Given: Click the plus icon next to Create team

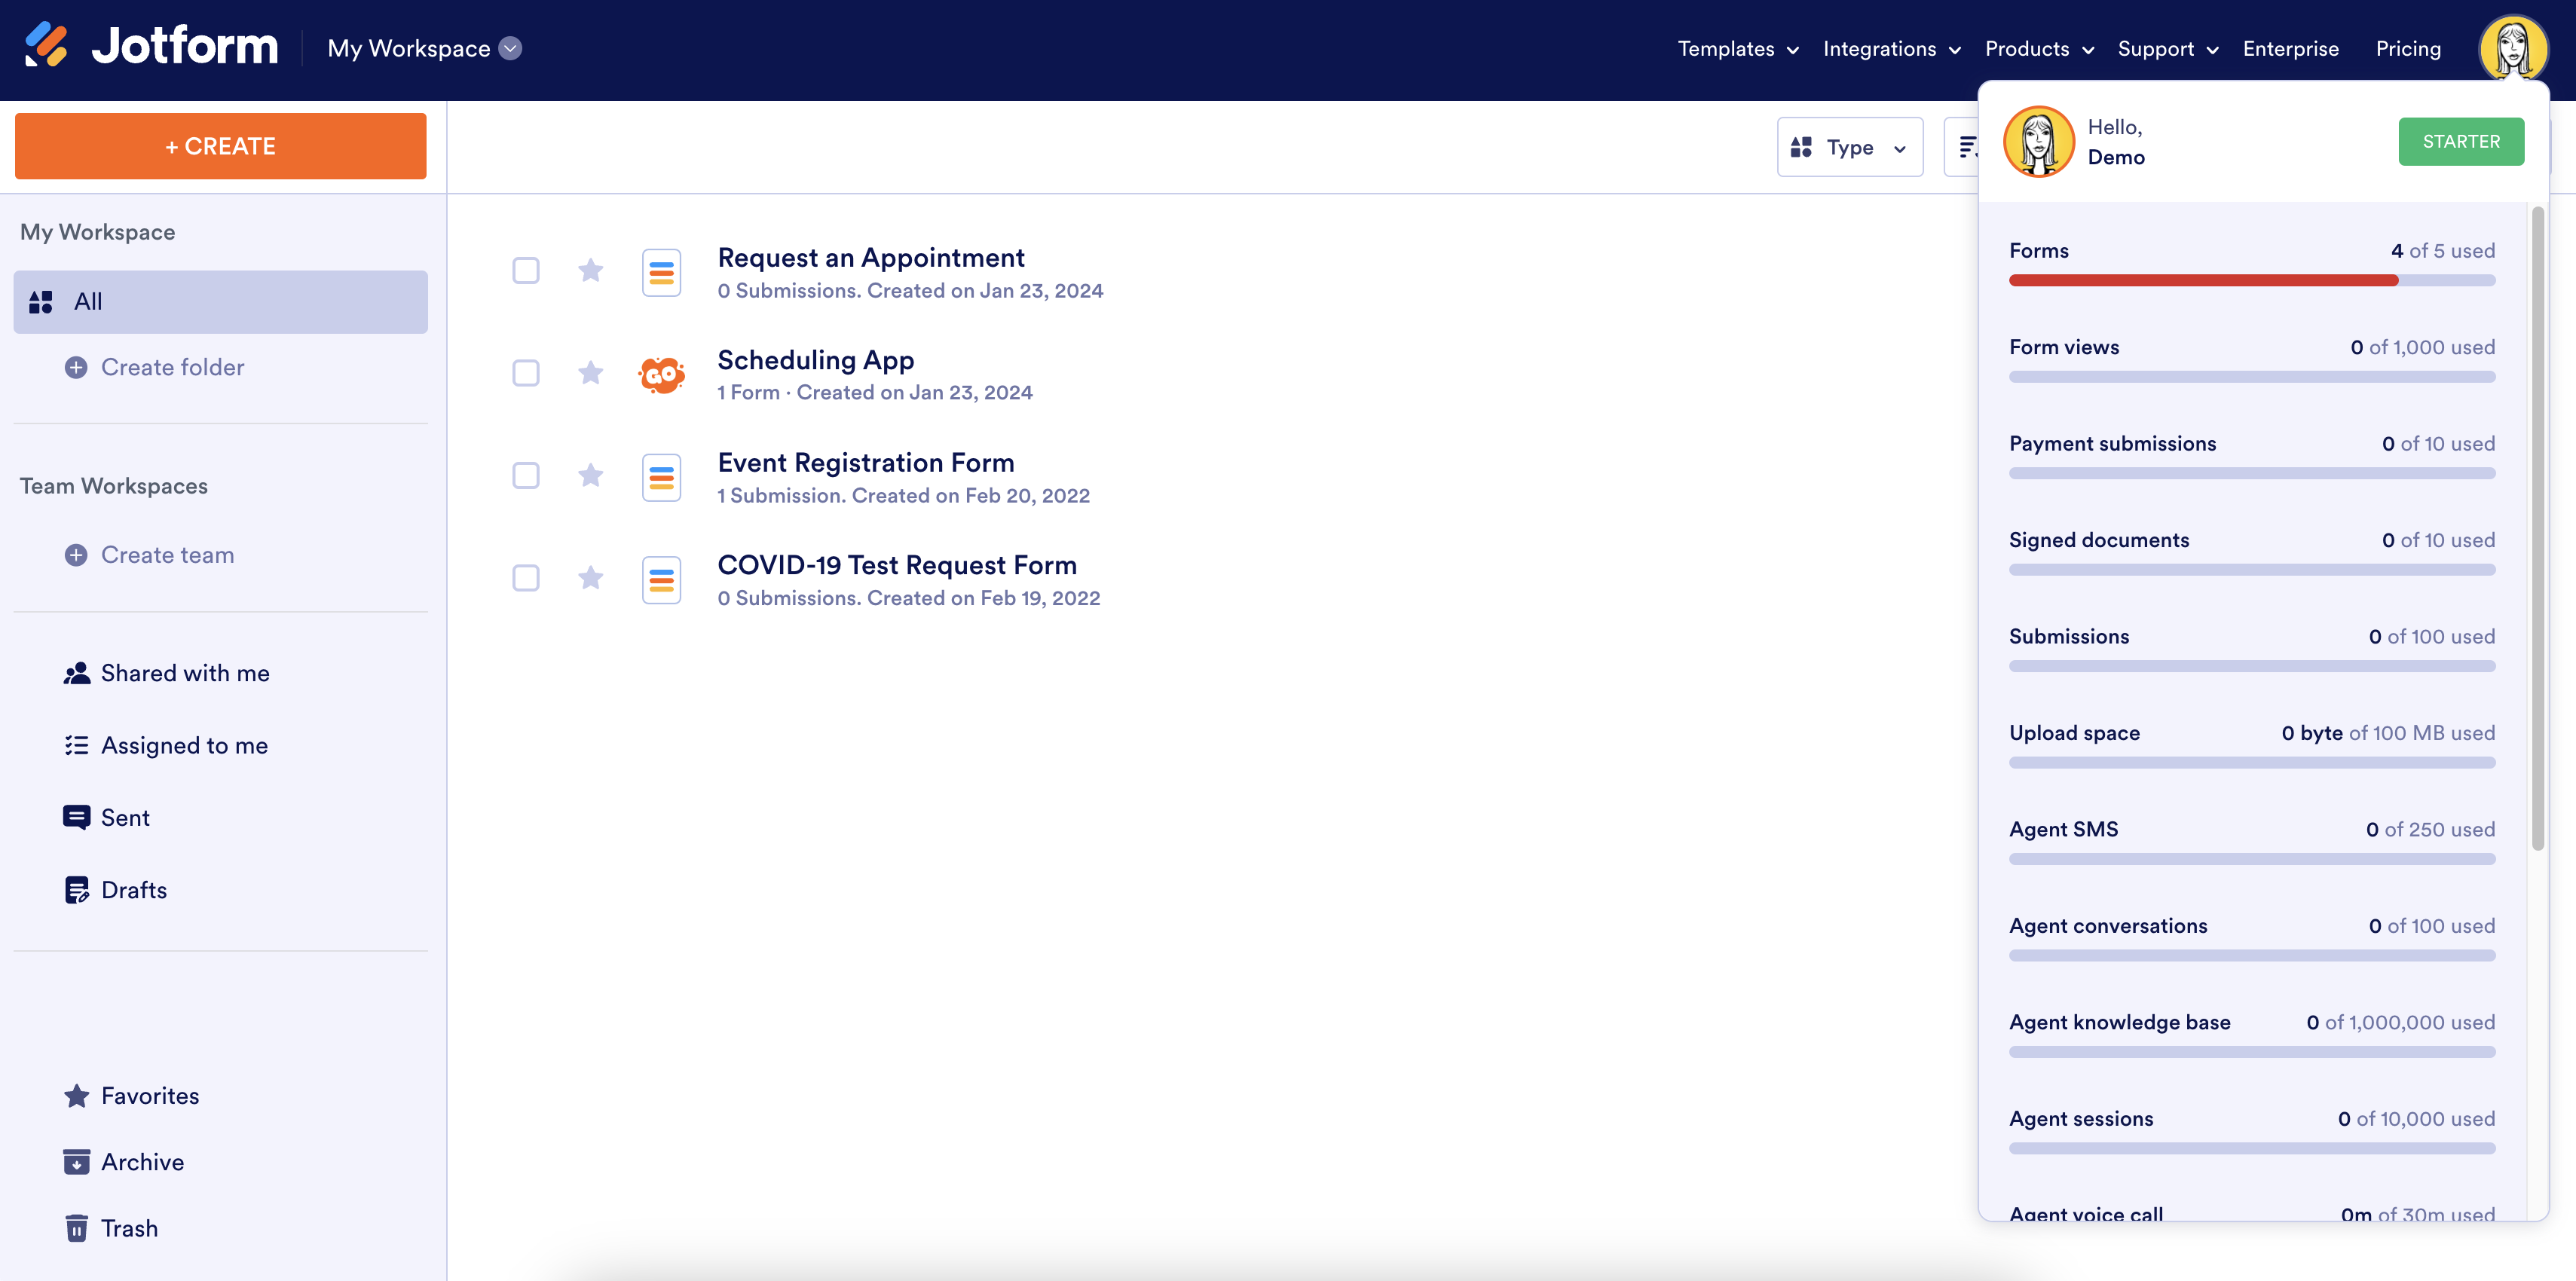Looking at the screenshot, I should 76,555.
